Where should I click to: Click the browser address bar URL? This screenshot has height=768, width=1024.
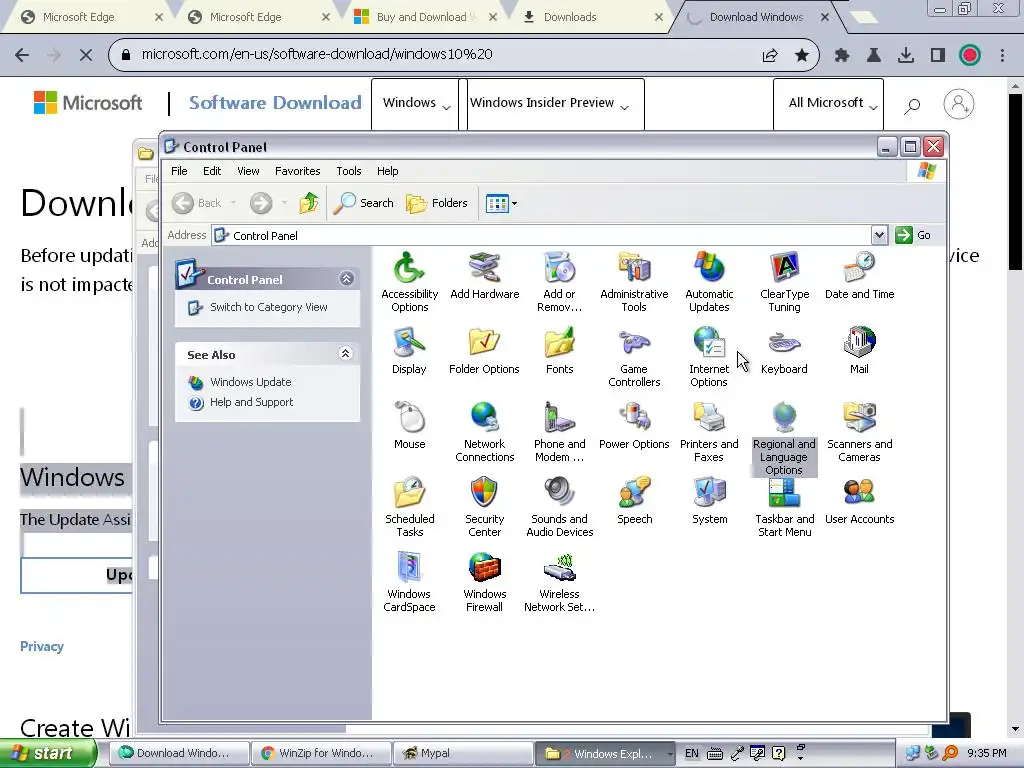(x=317, y=54)
